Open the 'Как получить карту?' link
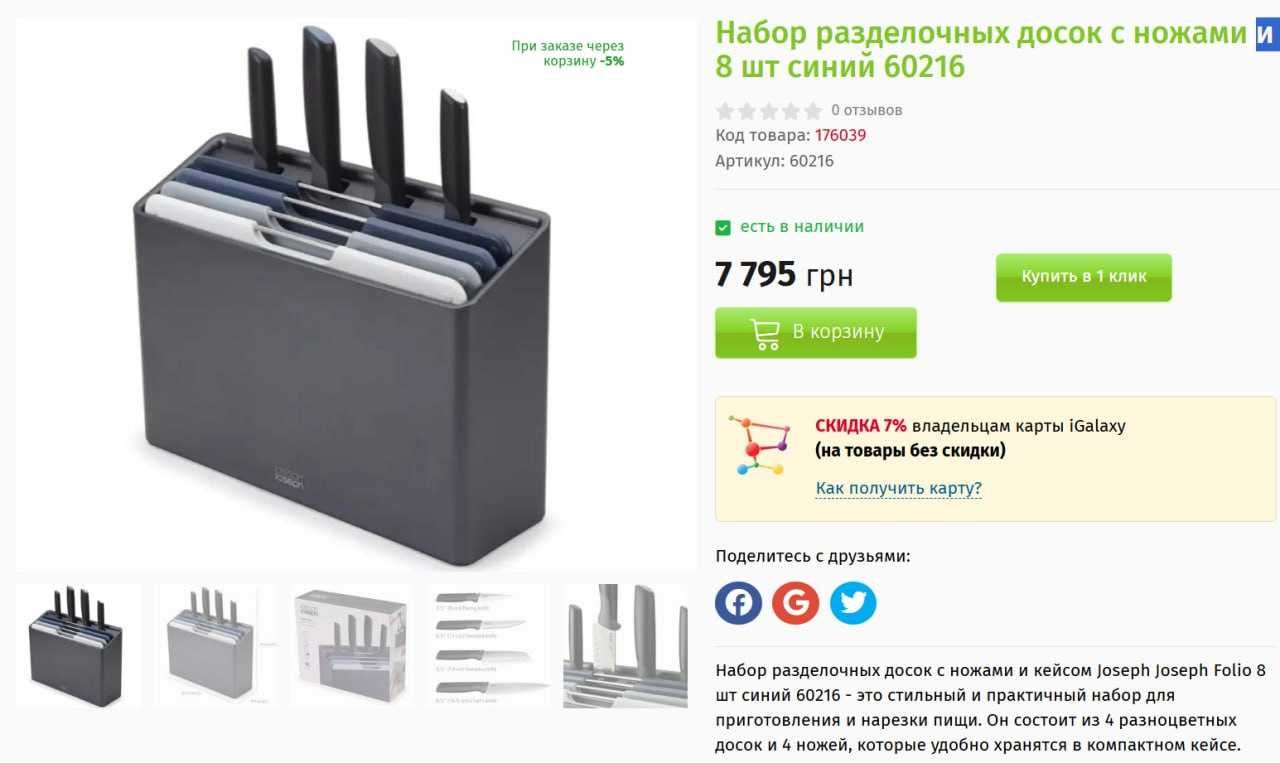 pyautogui.click(x=899, y=488)
